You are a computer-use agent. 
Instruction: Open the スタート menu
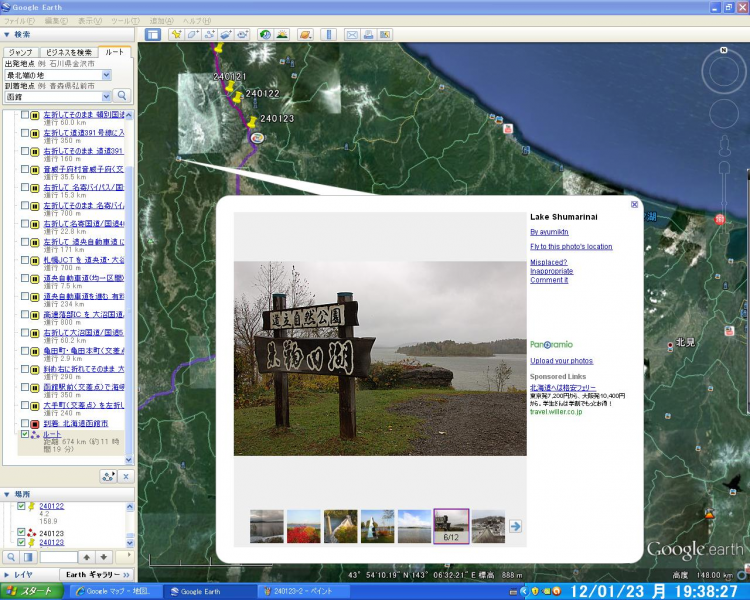pyautogui.click(x=32, y=591)
